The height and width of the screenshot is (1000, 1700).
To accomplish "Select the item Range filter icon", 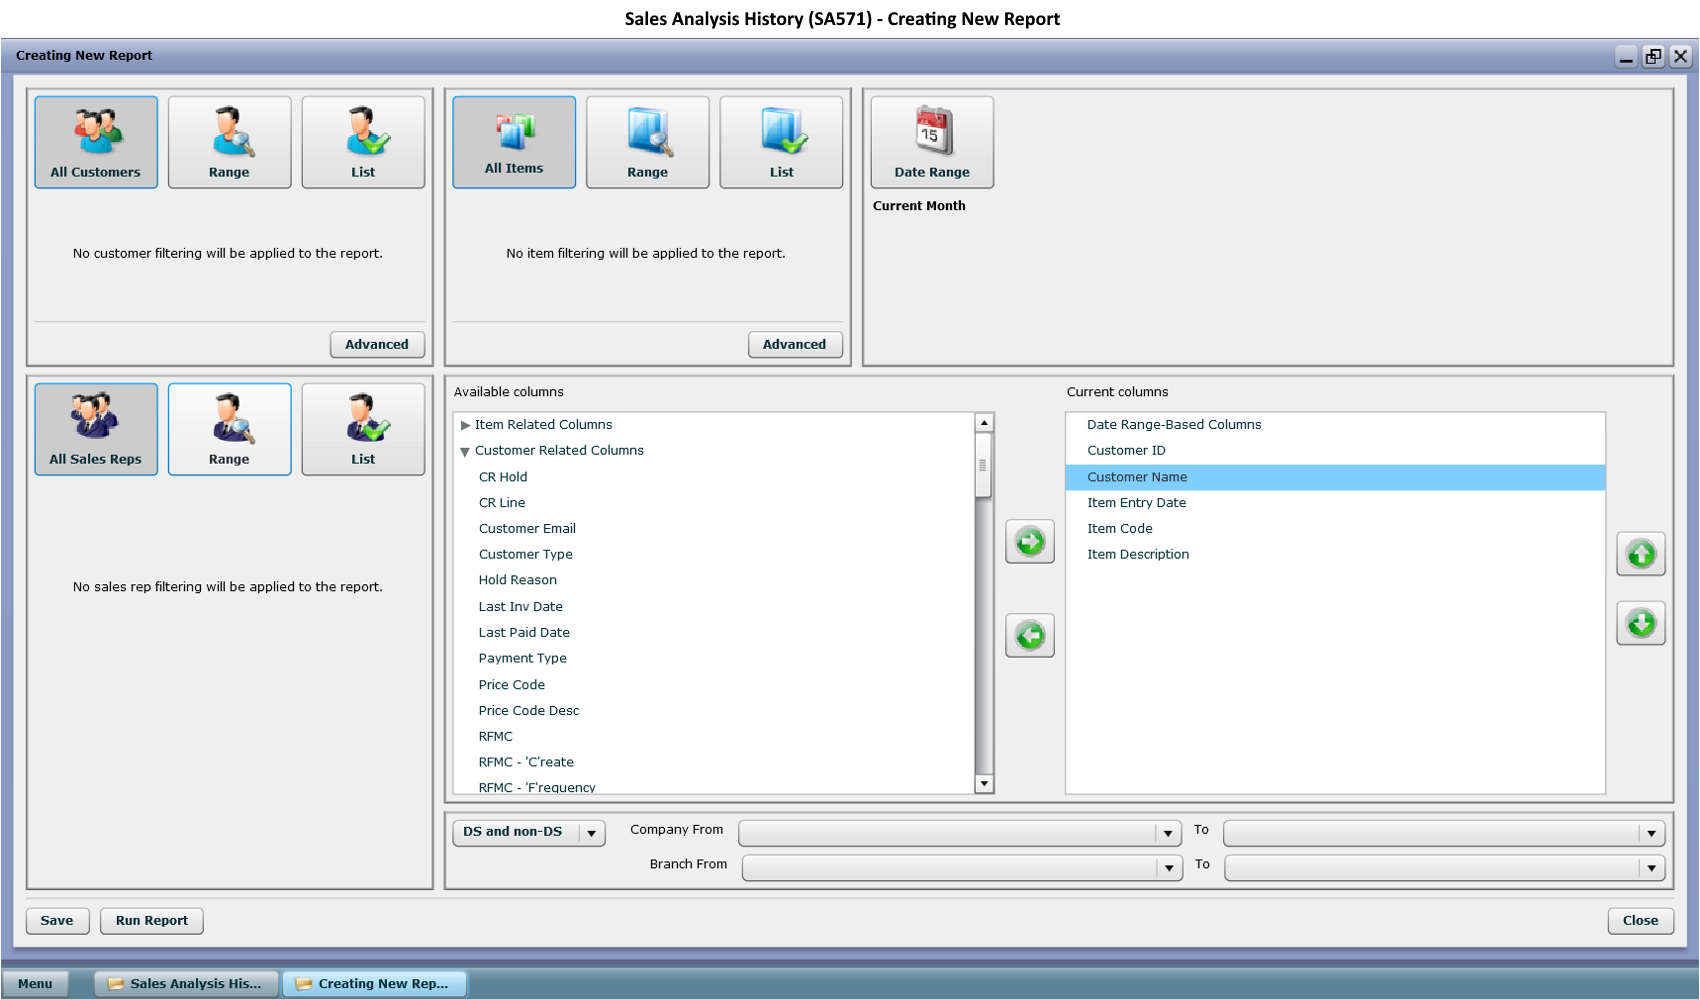I will (x=647, y=140).
